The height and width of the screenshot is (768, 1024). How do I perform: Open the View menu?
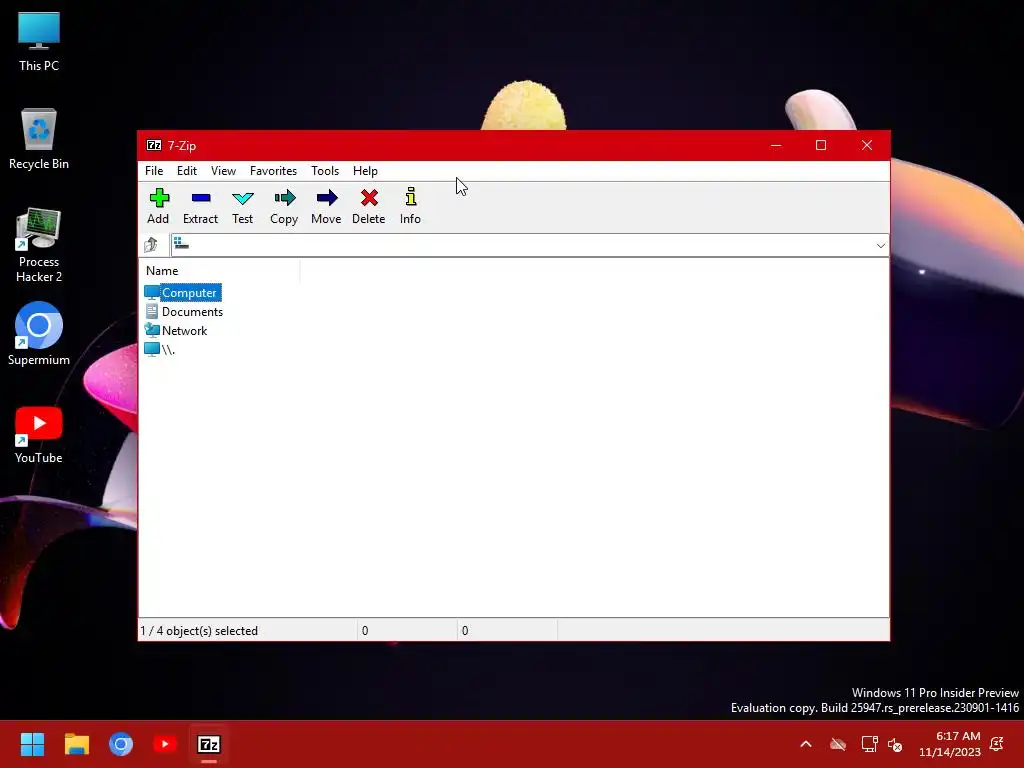point(223,170)
